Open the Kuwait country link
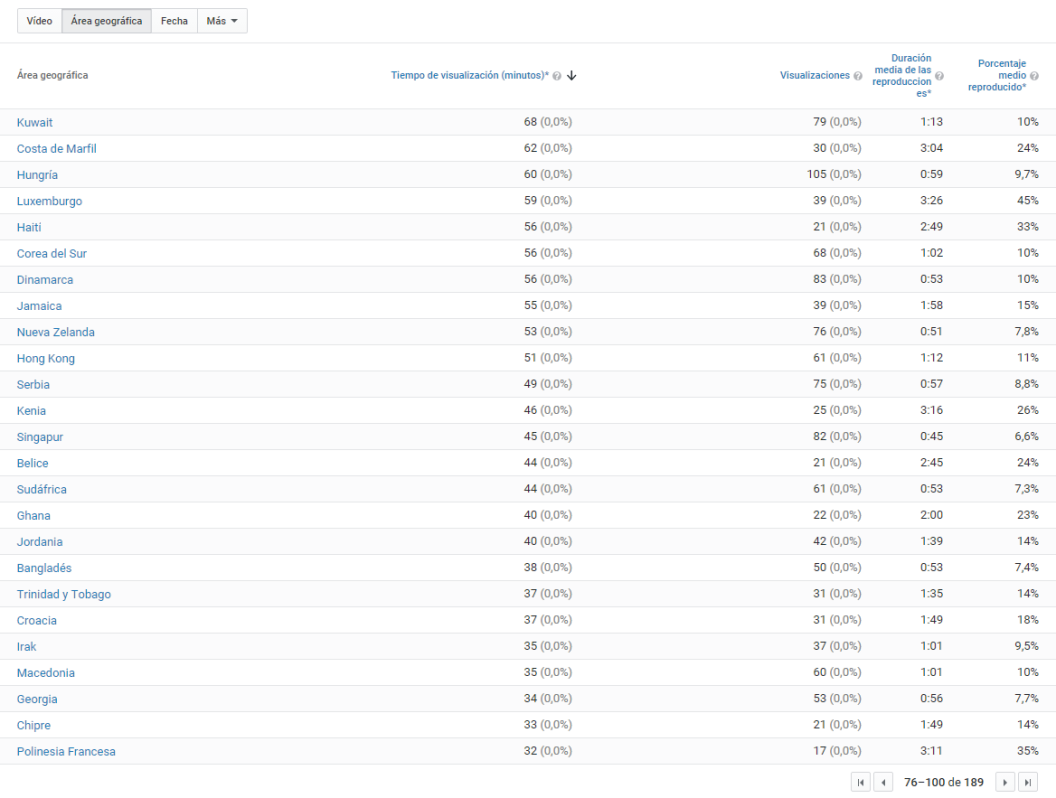This screenshot has width=1056, height=798. pyautogui.click(x=35, y=123)
